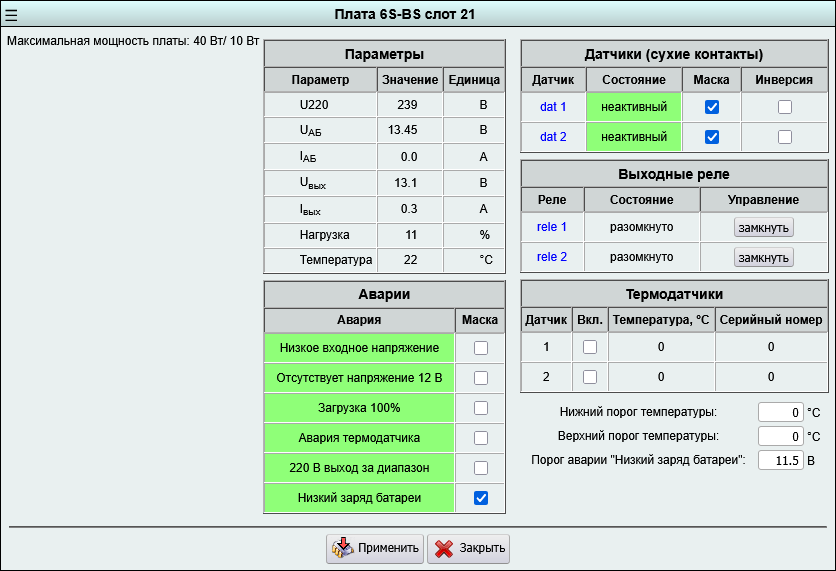Toggle mask checkbox for dat 1
Viewport: 836px width, 571px height.
point(712,107)
